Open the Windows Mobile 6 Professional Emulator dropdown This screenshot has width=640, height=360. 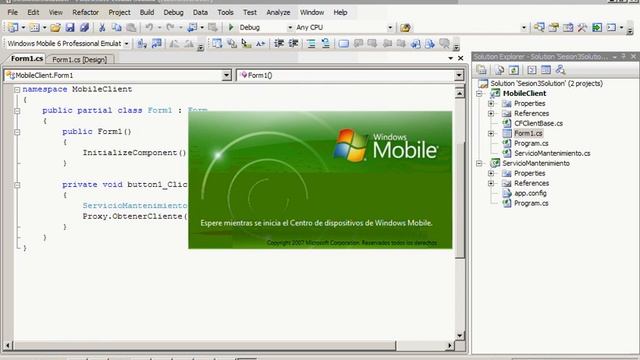click(127, 43)
